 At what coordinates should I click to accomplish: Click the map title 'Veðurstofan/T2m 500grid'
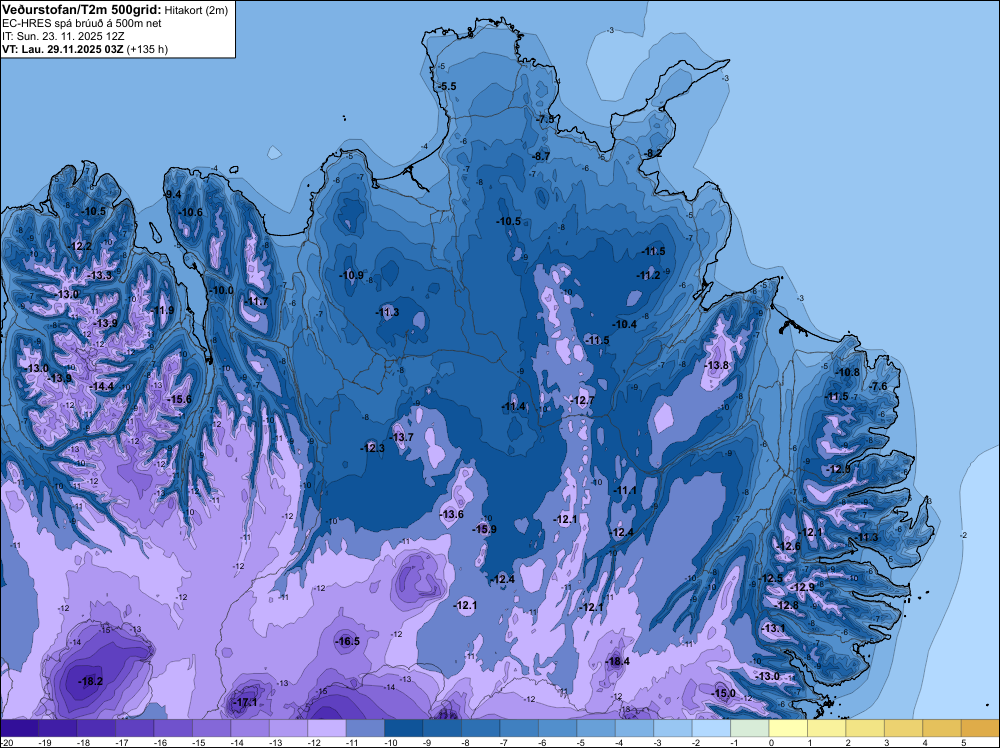coord(82,9)
